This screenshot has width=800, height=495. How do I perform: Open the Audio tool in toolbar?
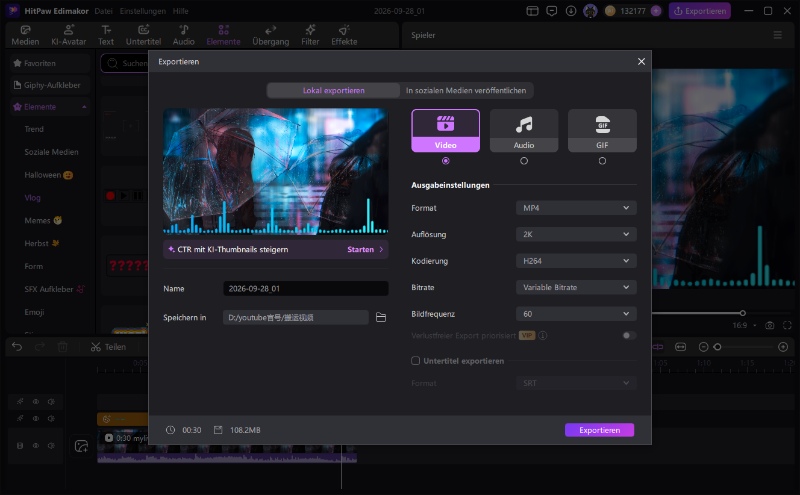click(x=184, y=35)
